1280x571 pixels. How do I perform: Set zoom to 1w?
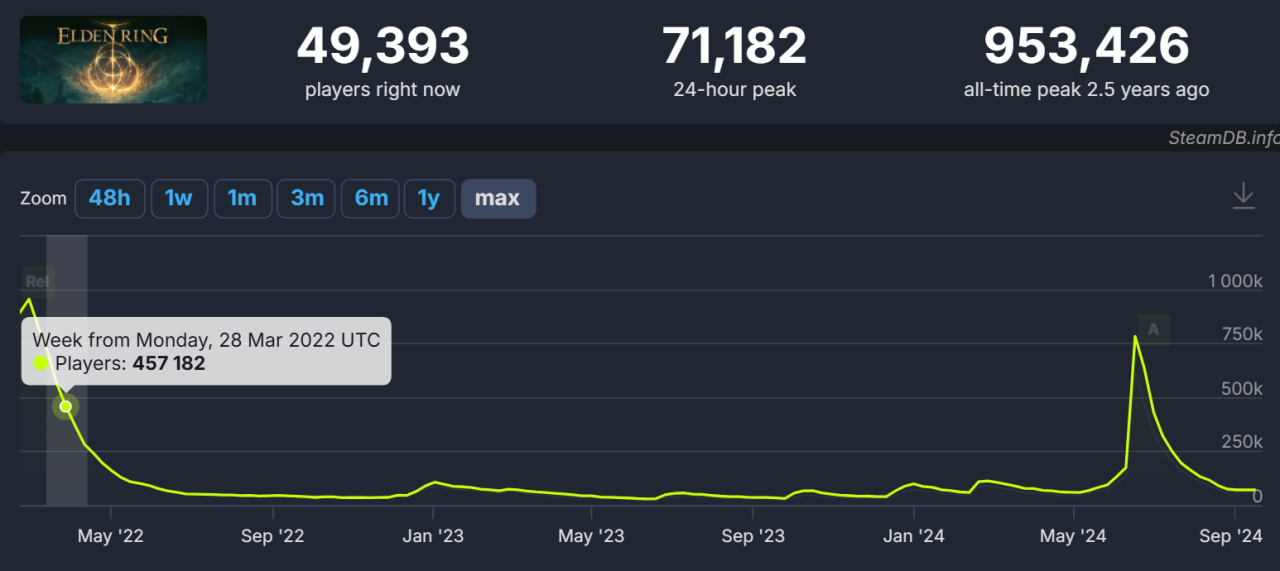tap(179, 198)
